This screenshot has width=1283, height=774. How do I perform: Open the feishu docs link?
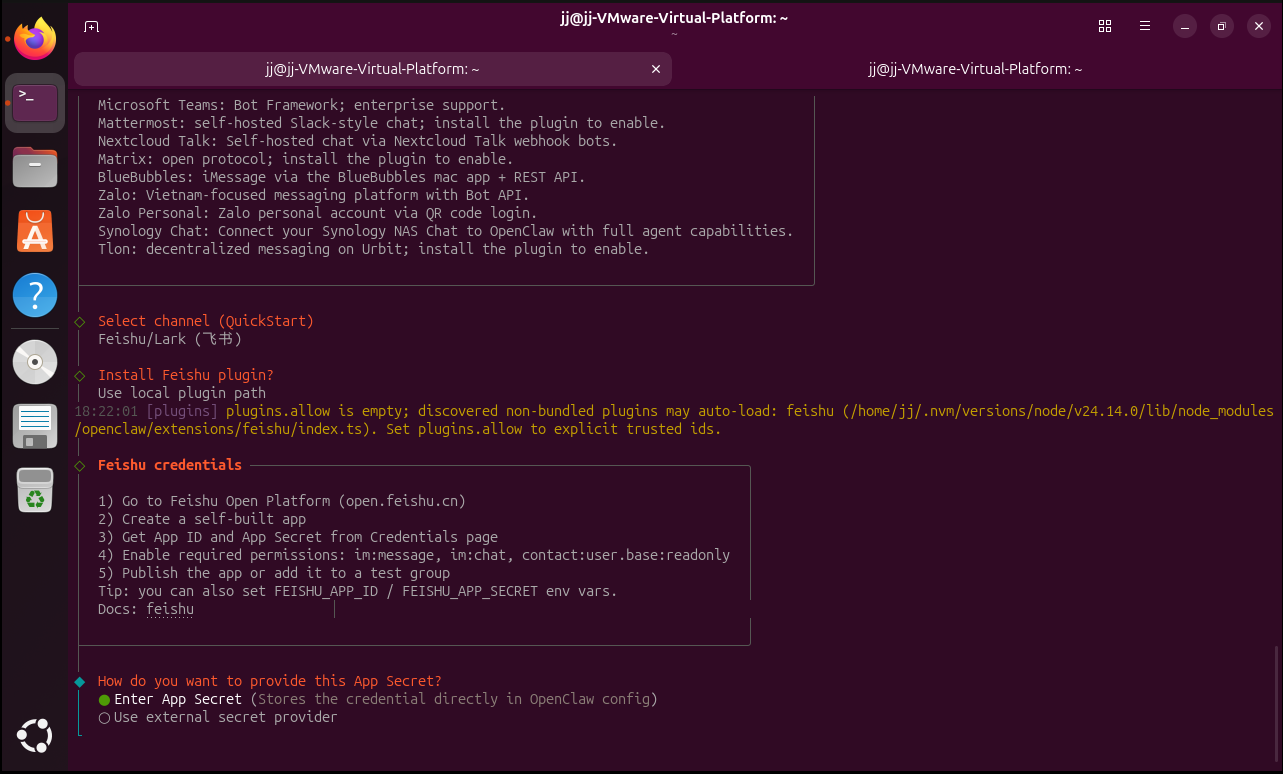click(170, 609)
